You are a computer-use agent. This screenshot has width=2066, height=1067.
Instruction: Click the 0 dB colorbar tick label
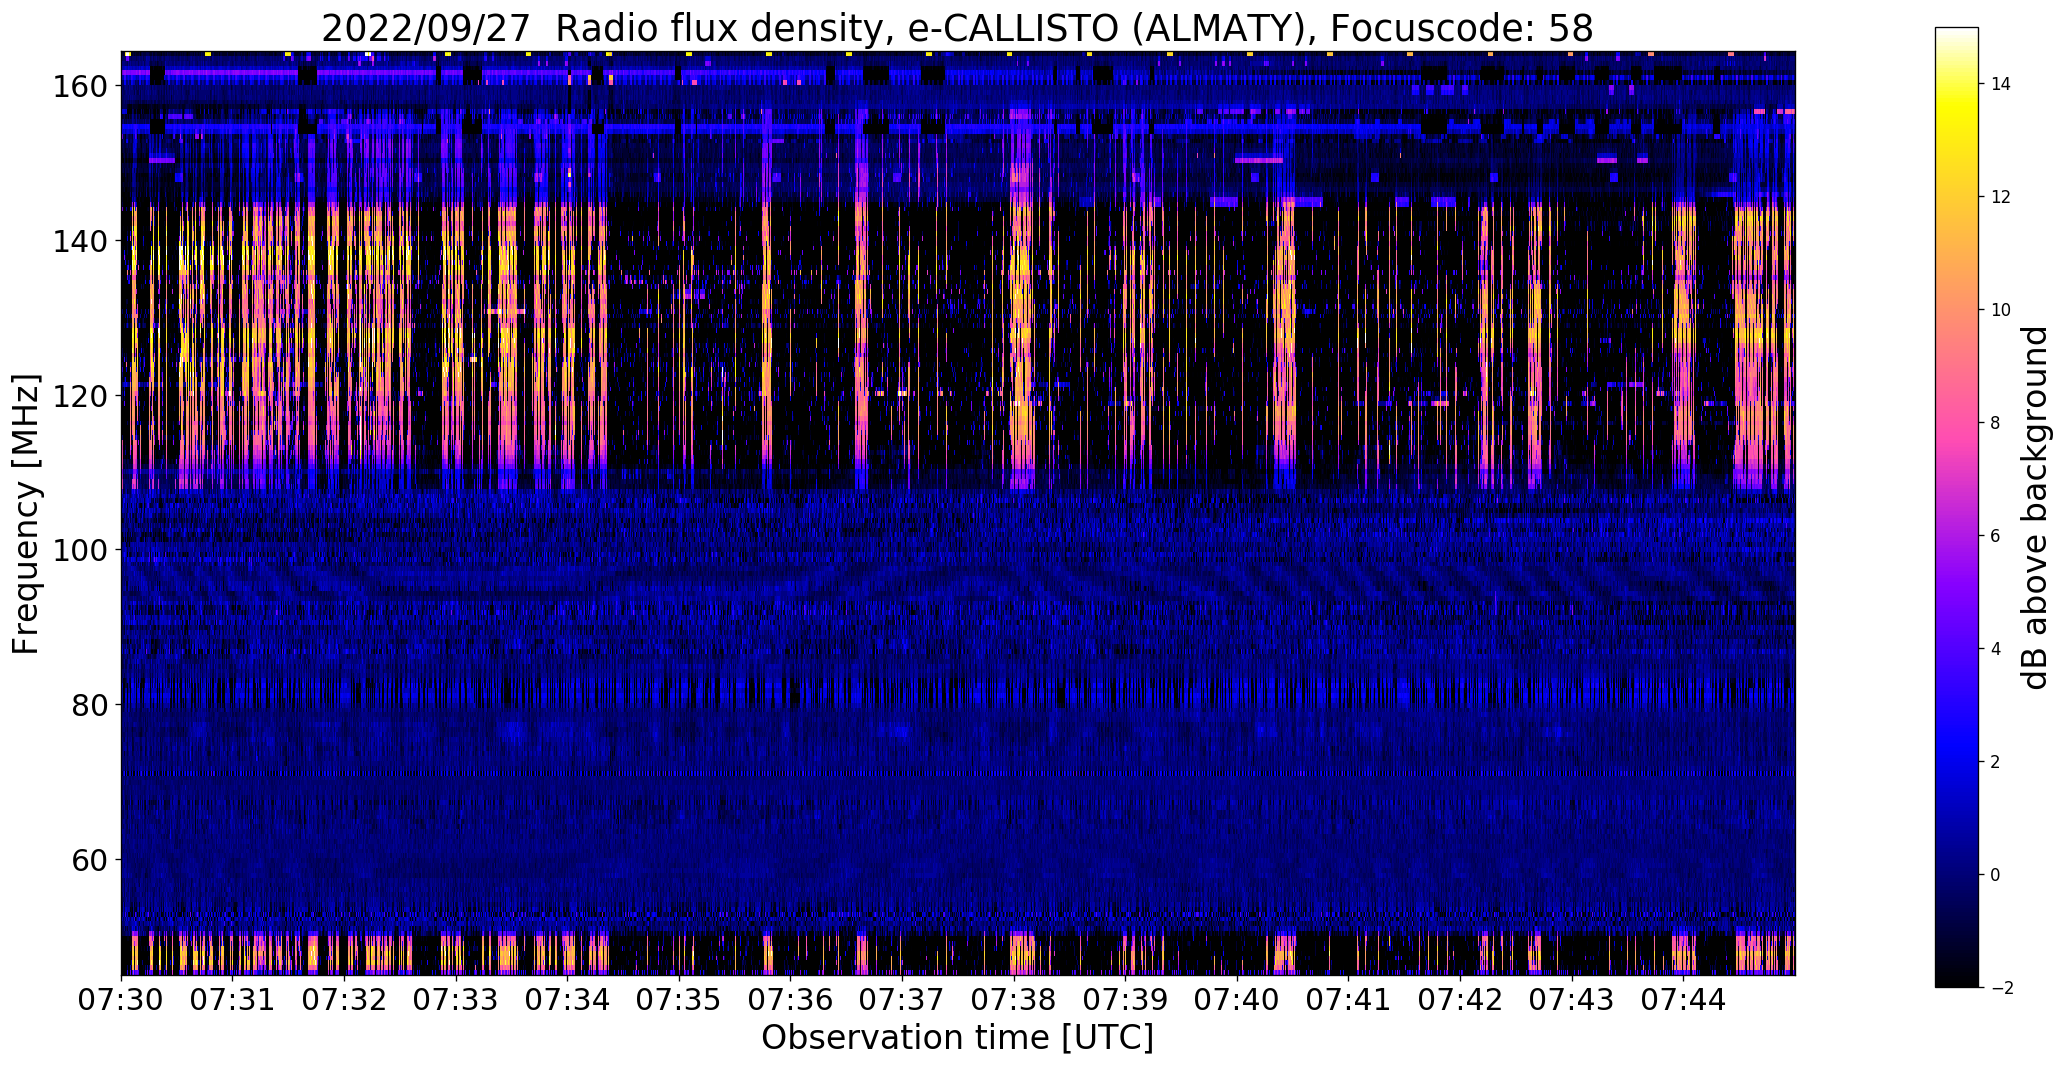(x=1996, y=875)
